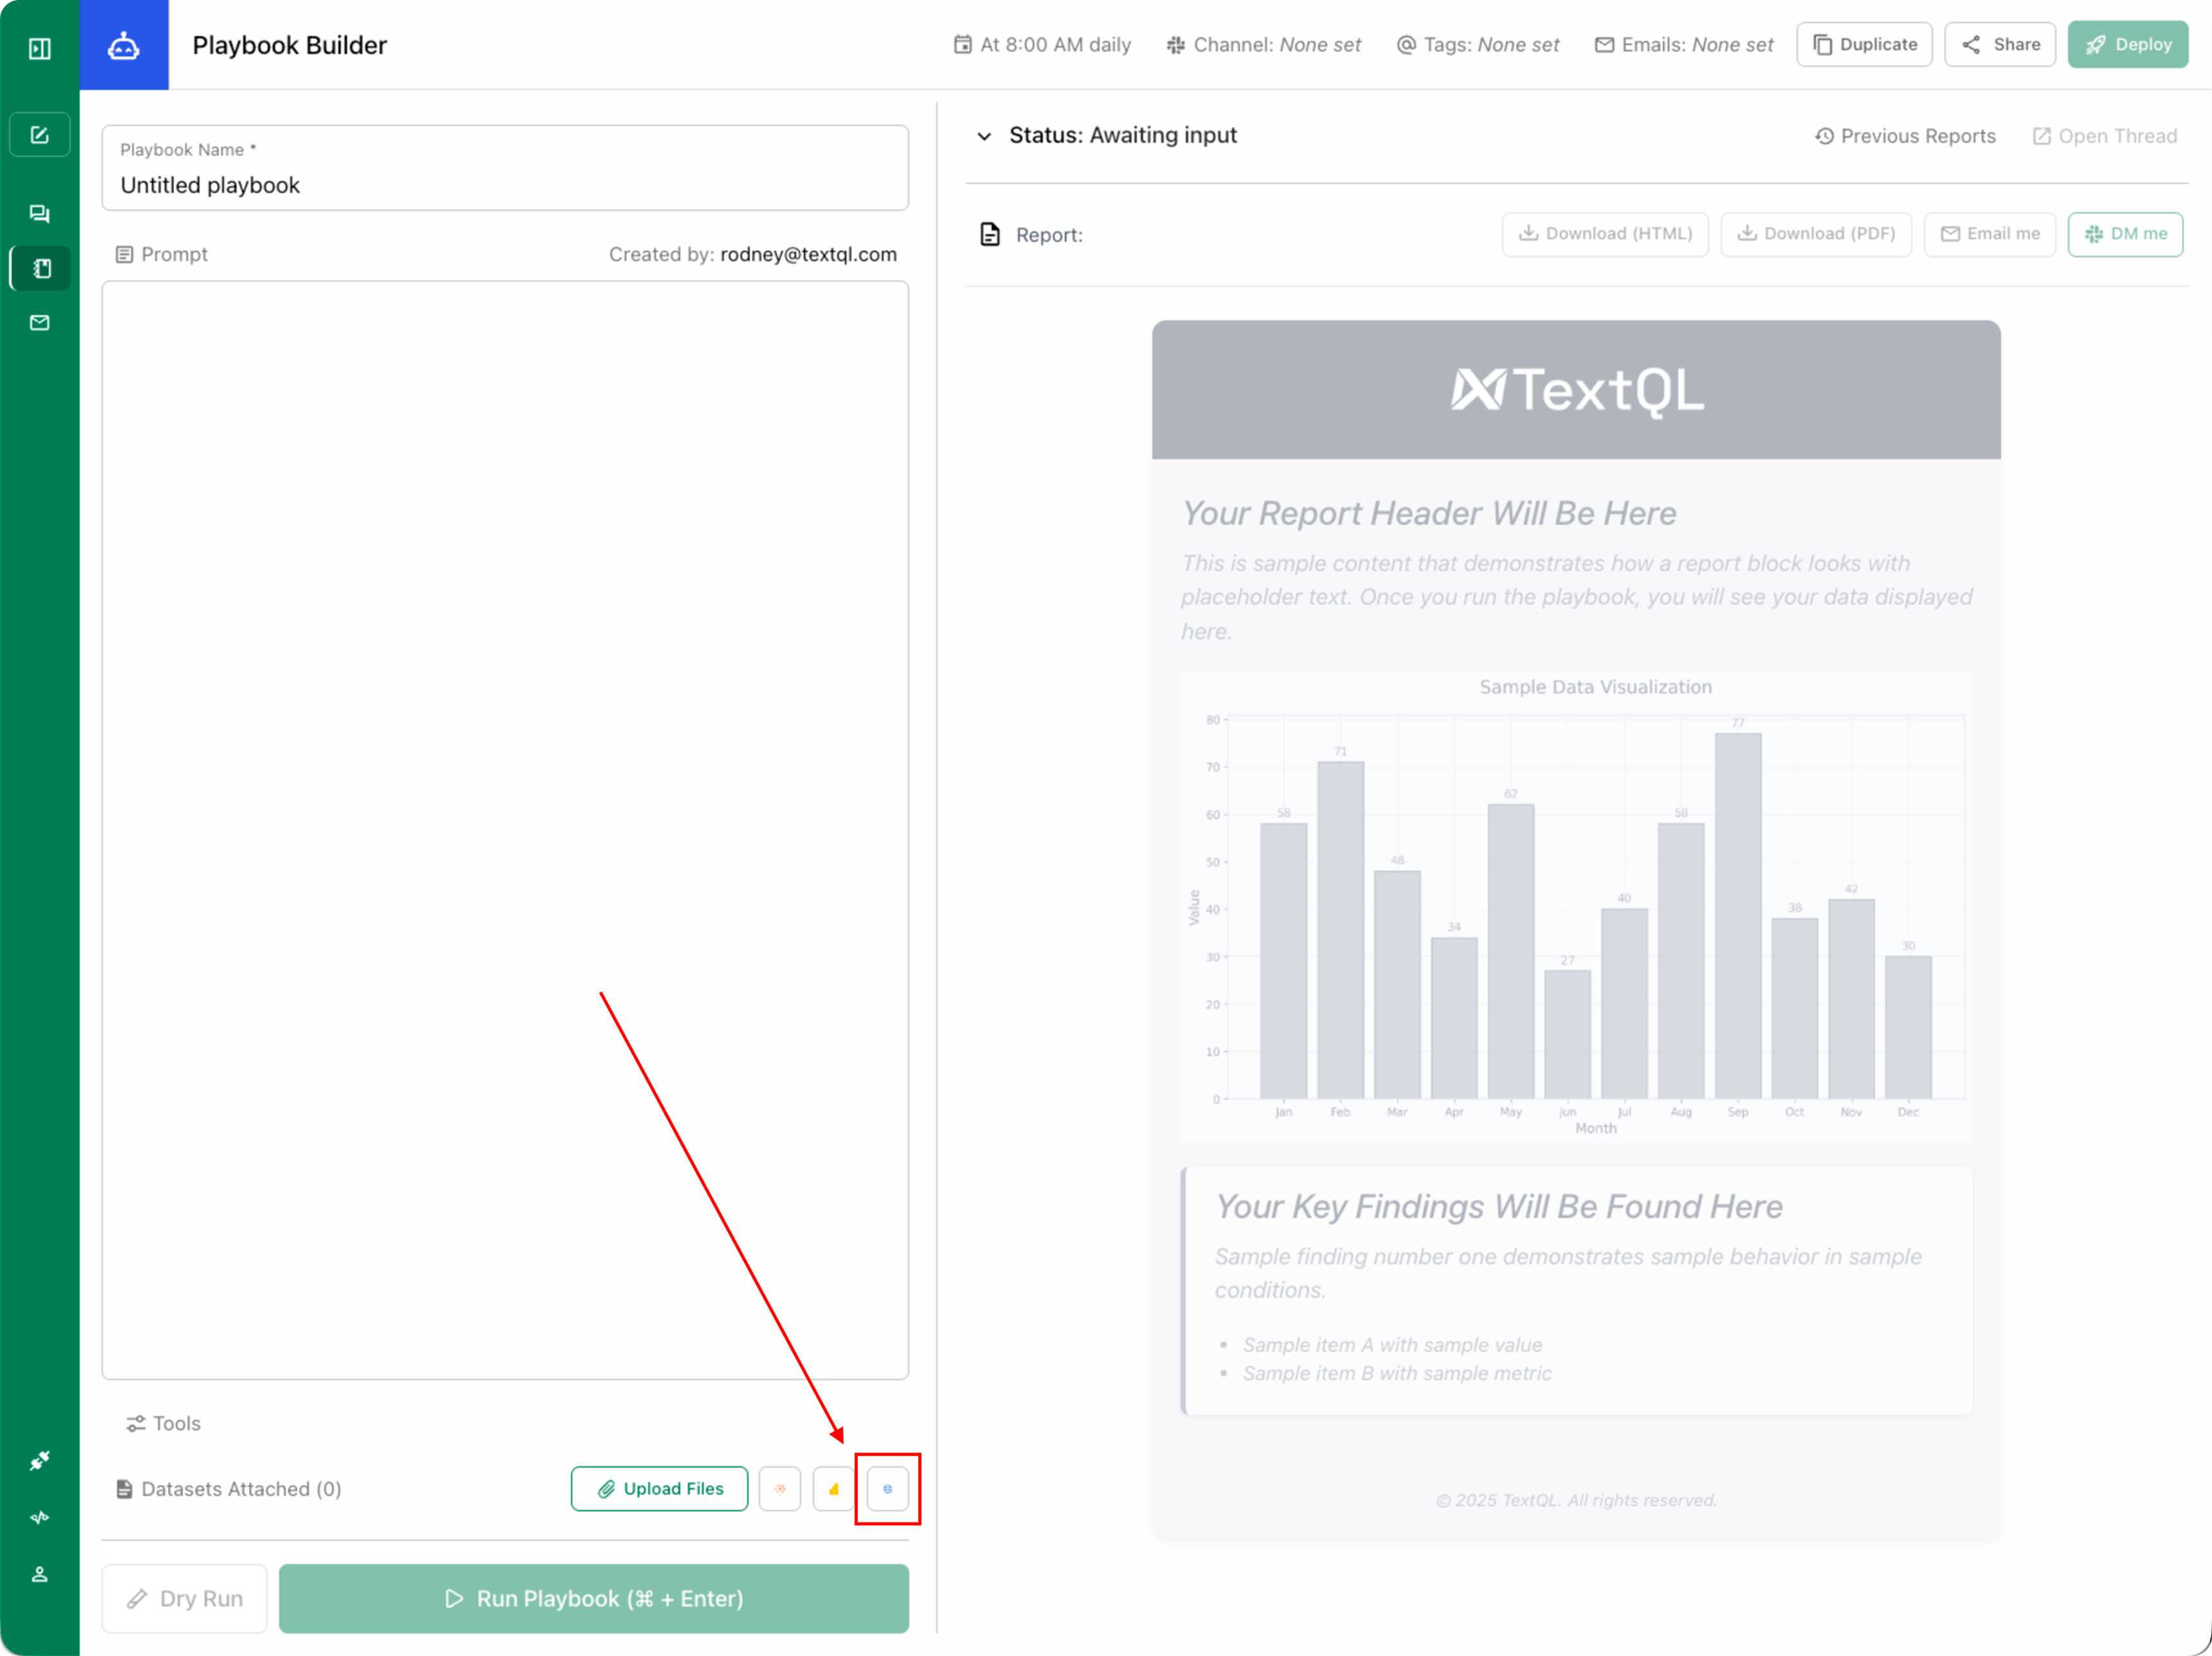Expand the Tools section
This screenshot has height=1656, width=2212.
point(163,1423)
